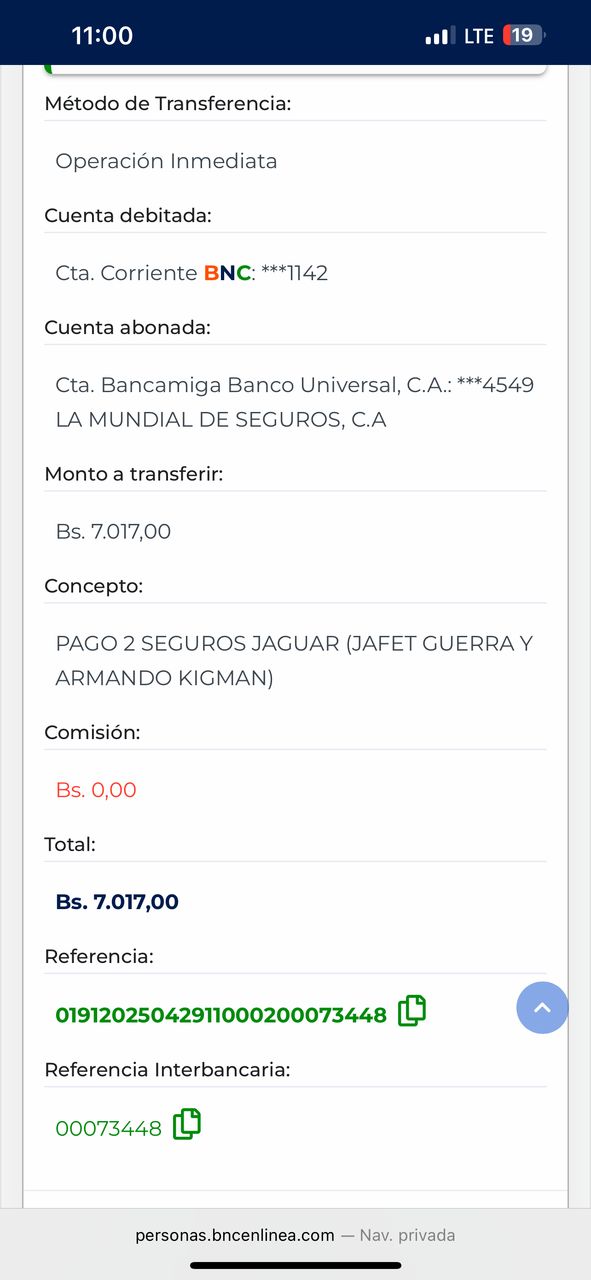Viewport: 591px width, 1280px height.
Task: Tap the battery indicator in status bar
Action: click(x=524, y=36)
